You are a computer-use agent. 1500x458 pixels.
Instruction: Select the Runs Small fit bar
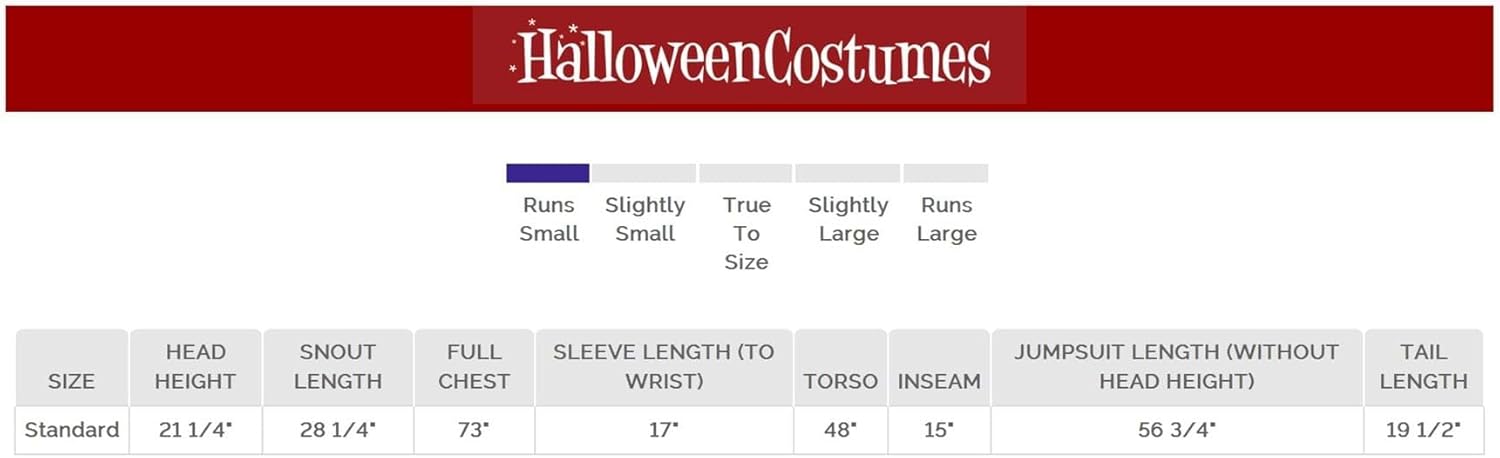pos(547,173)
